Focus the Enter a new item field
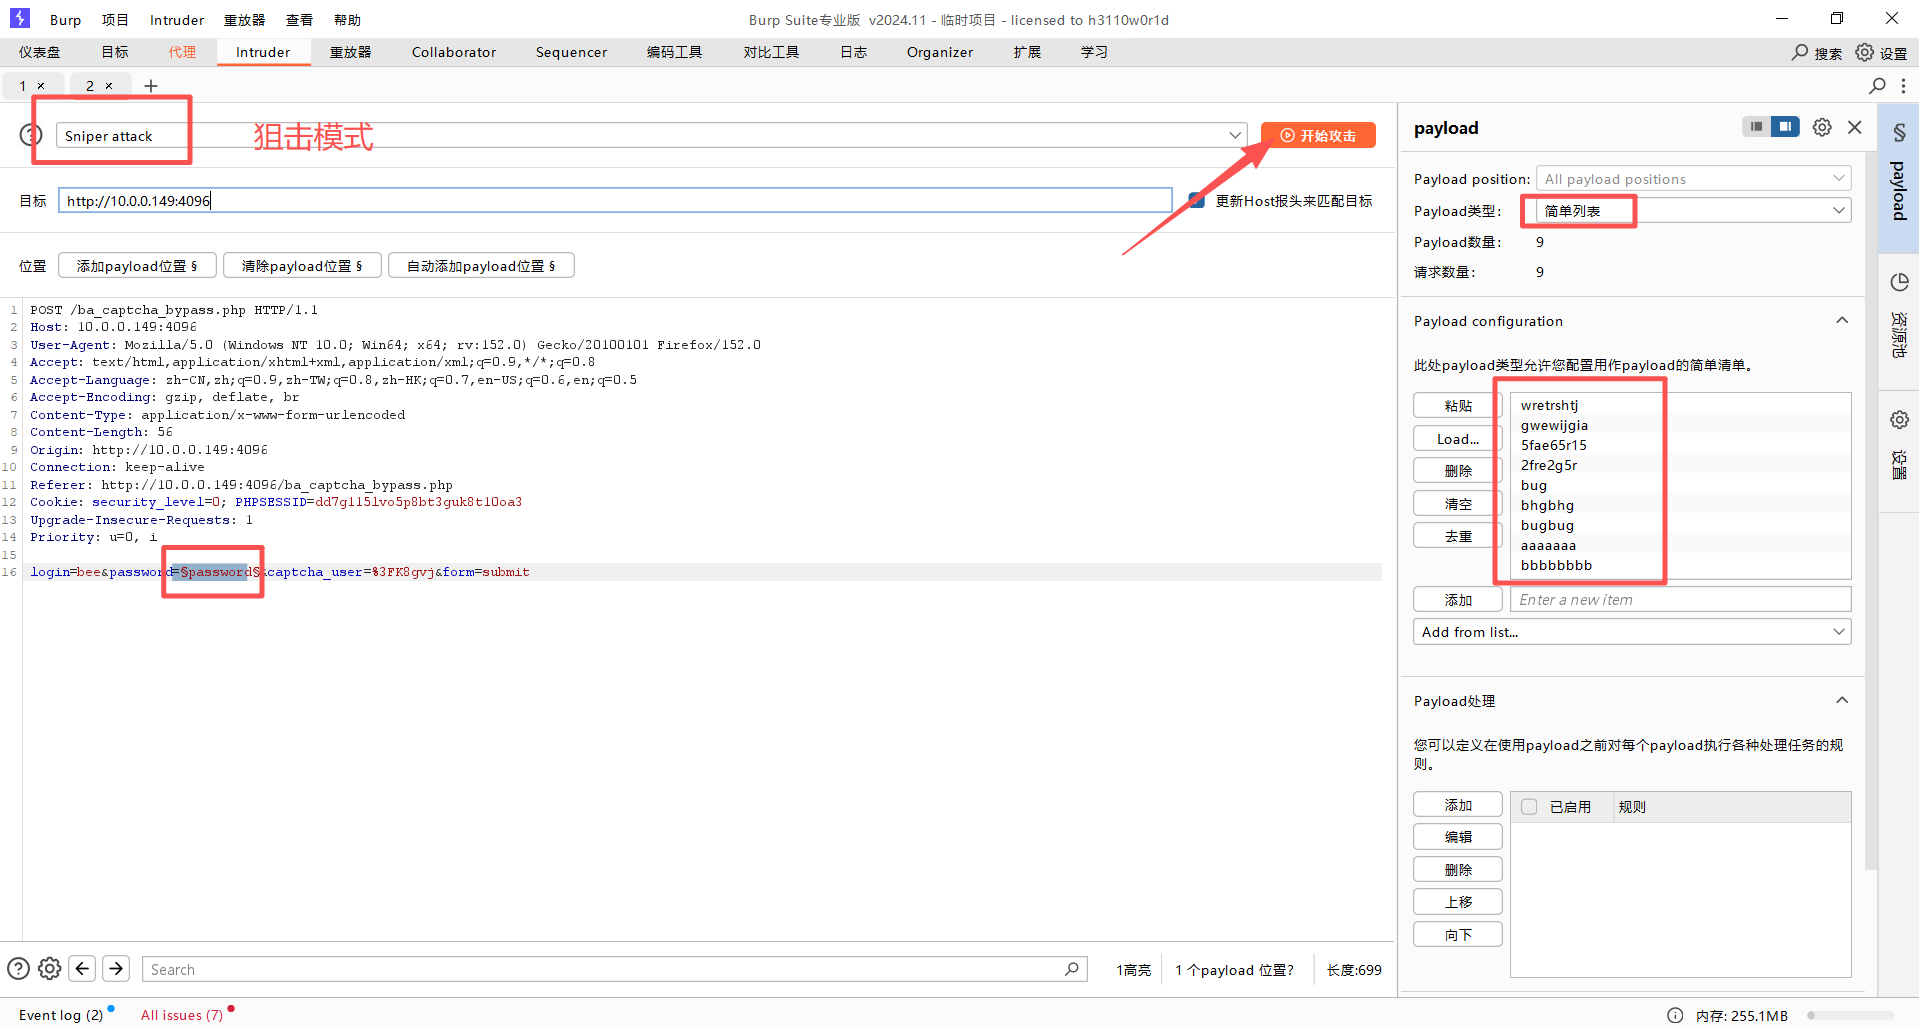Viewport: 1920px width, 1030px height. coord(1681,600)
